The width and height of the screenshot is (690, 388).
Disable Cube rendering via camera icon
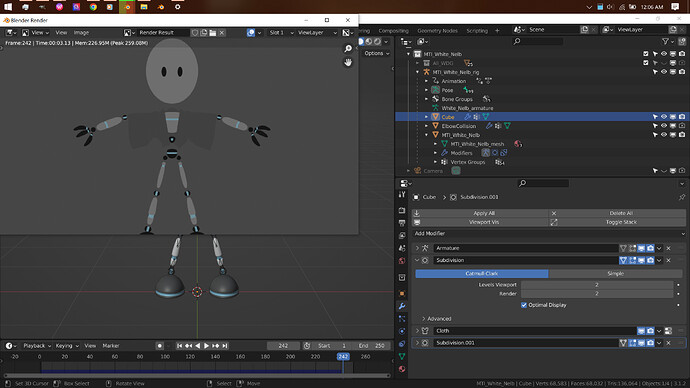(682, 117)
